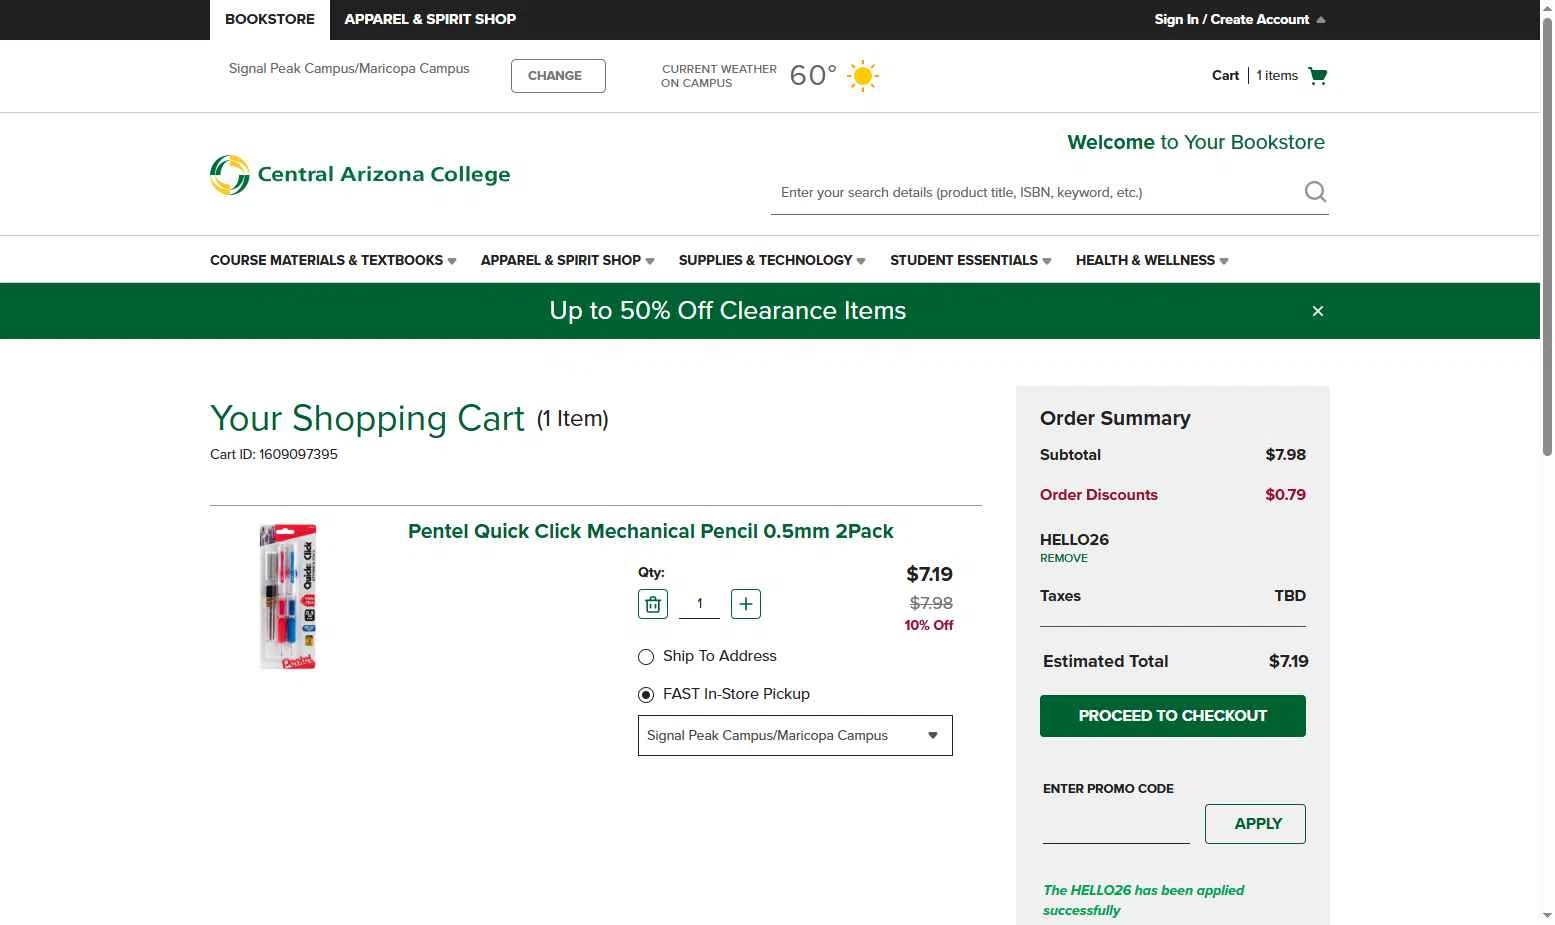Click Proceed to Checkout button
This screenshot has height=925, width=1555.
[x=1172, y=716]
